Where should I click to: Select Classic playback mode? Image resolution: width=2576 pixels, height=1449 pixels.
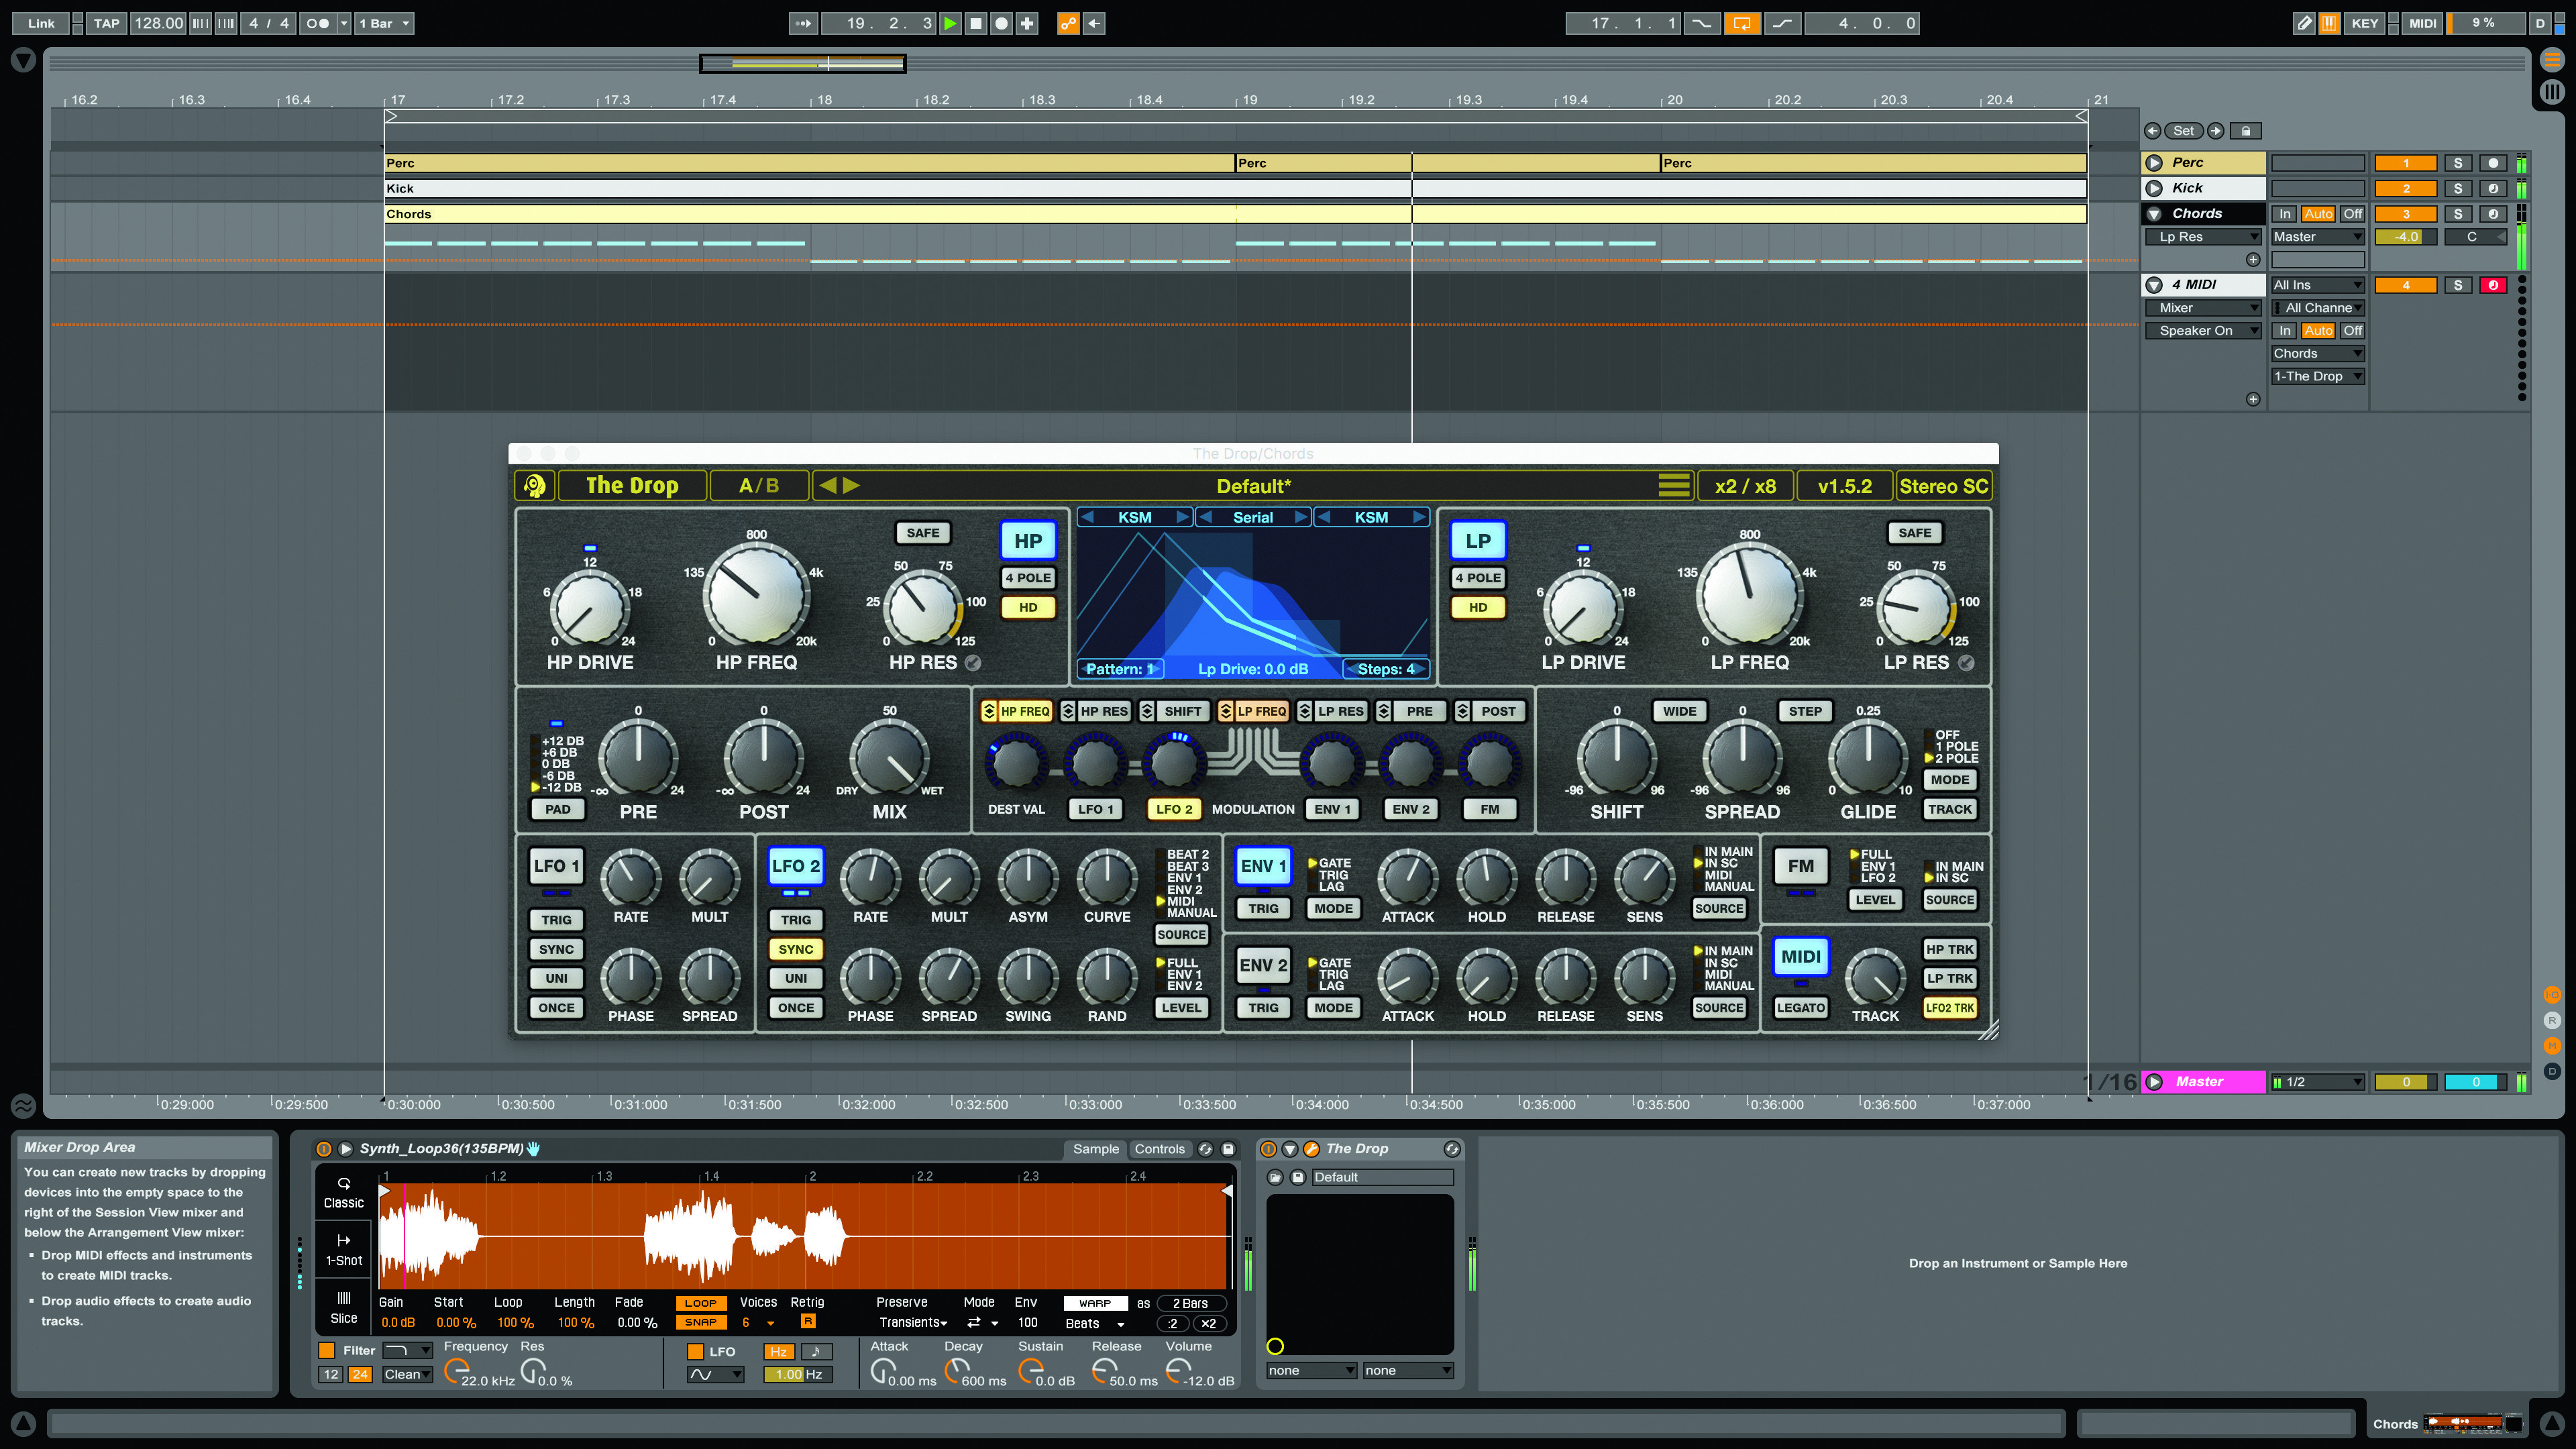343,1192
